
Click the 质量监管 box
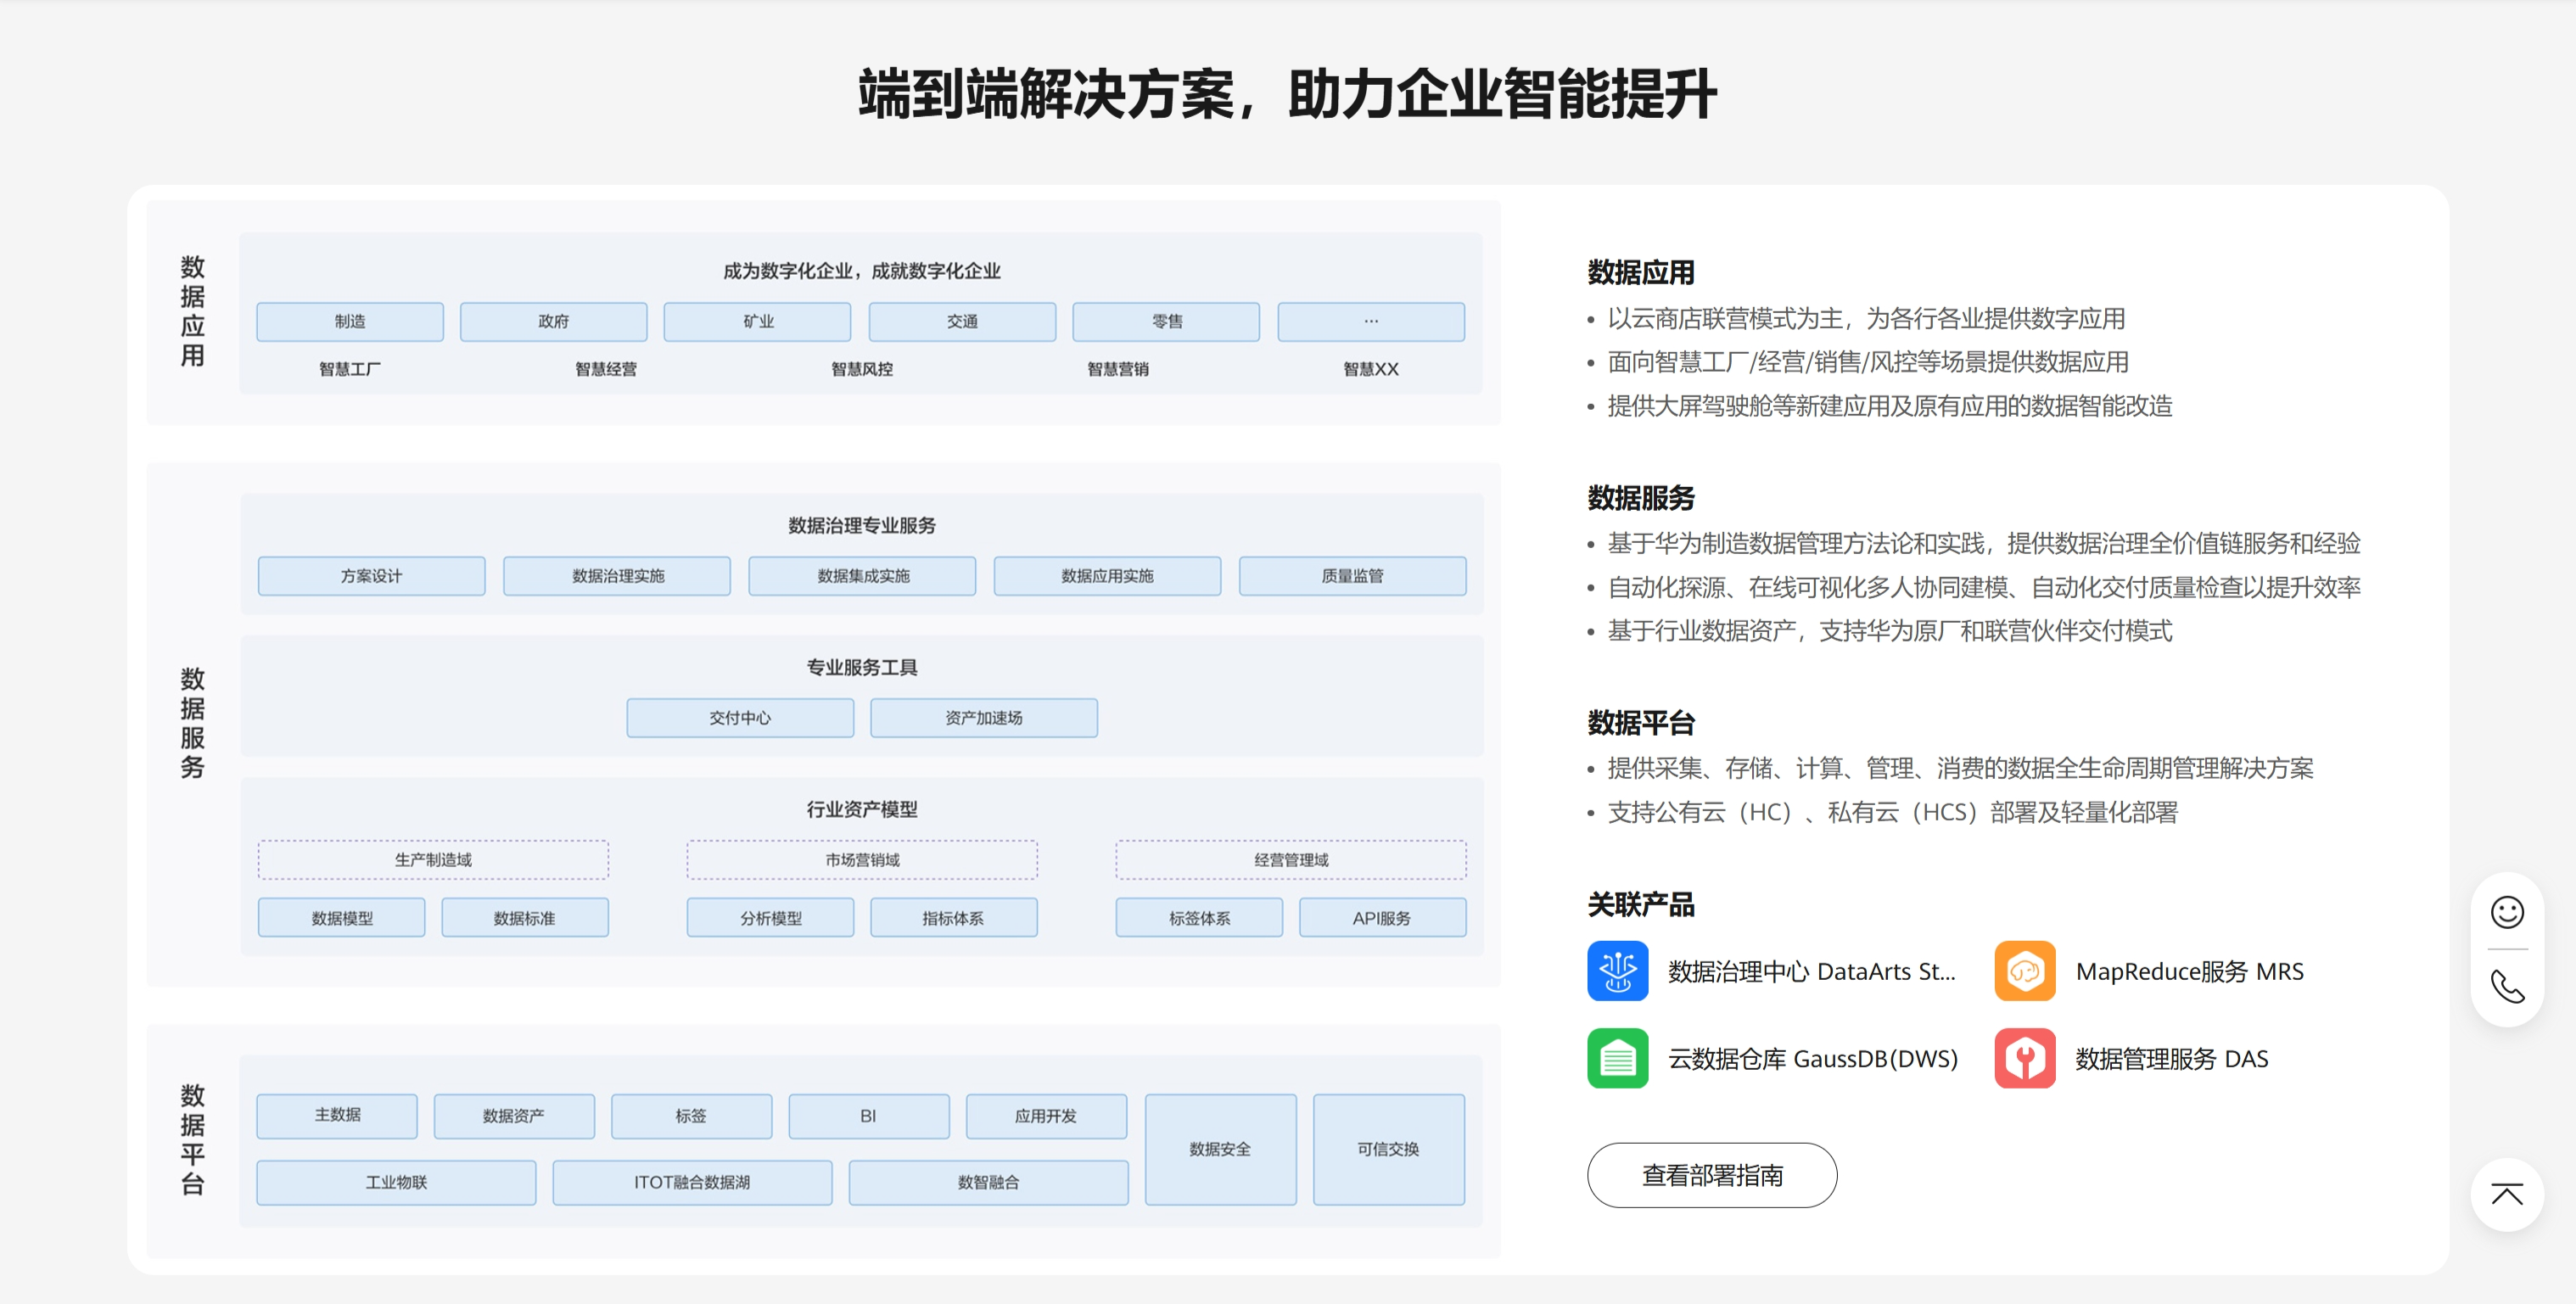click(x=1352, y=576)
